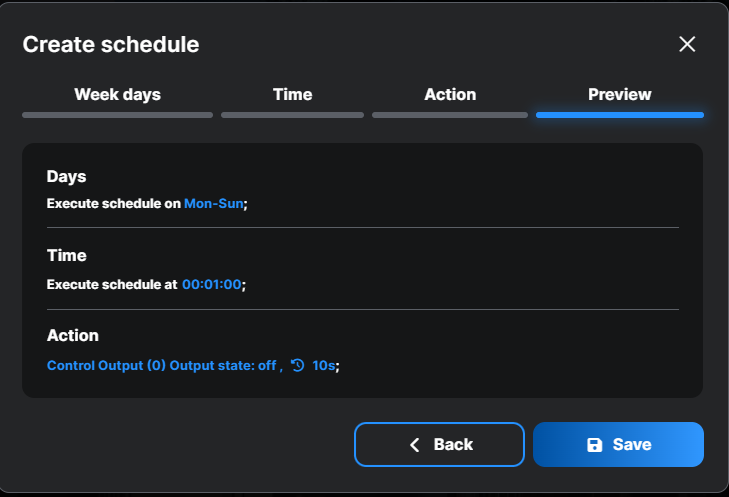This screenshot has width=729, height=497.
Task: Click the 10s duration value
Action: [x=323, y=366]
